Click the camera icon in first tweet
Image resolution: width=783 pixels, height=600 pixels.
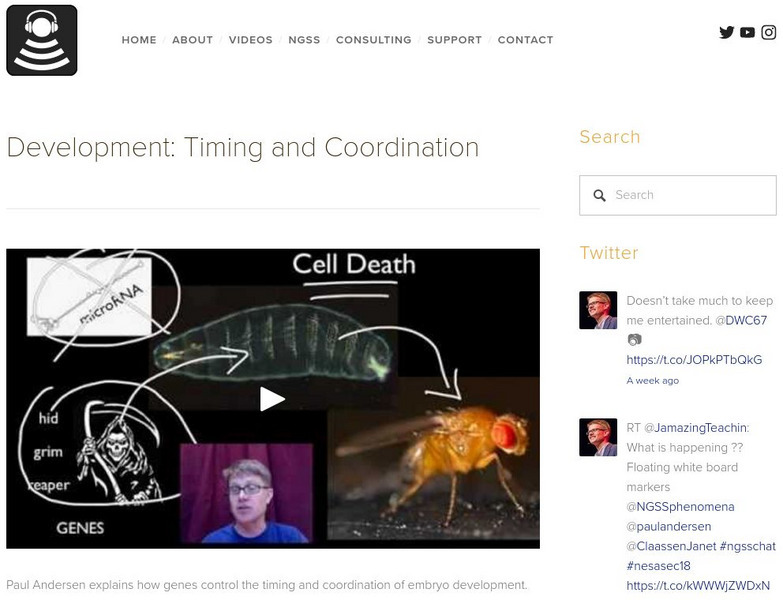click(634, 340)
